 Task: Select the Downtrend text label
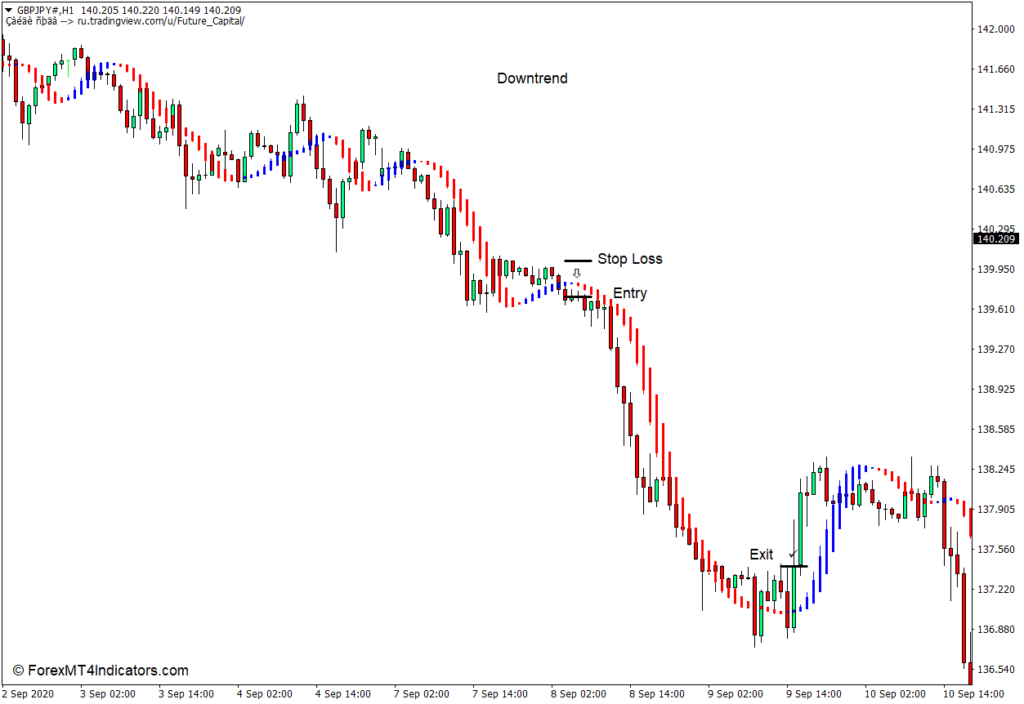[532, 78]
